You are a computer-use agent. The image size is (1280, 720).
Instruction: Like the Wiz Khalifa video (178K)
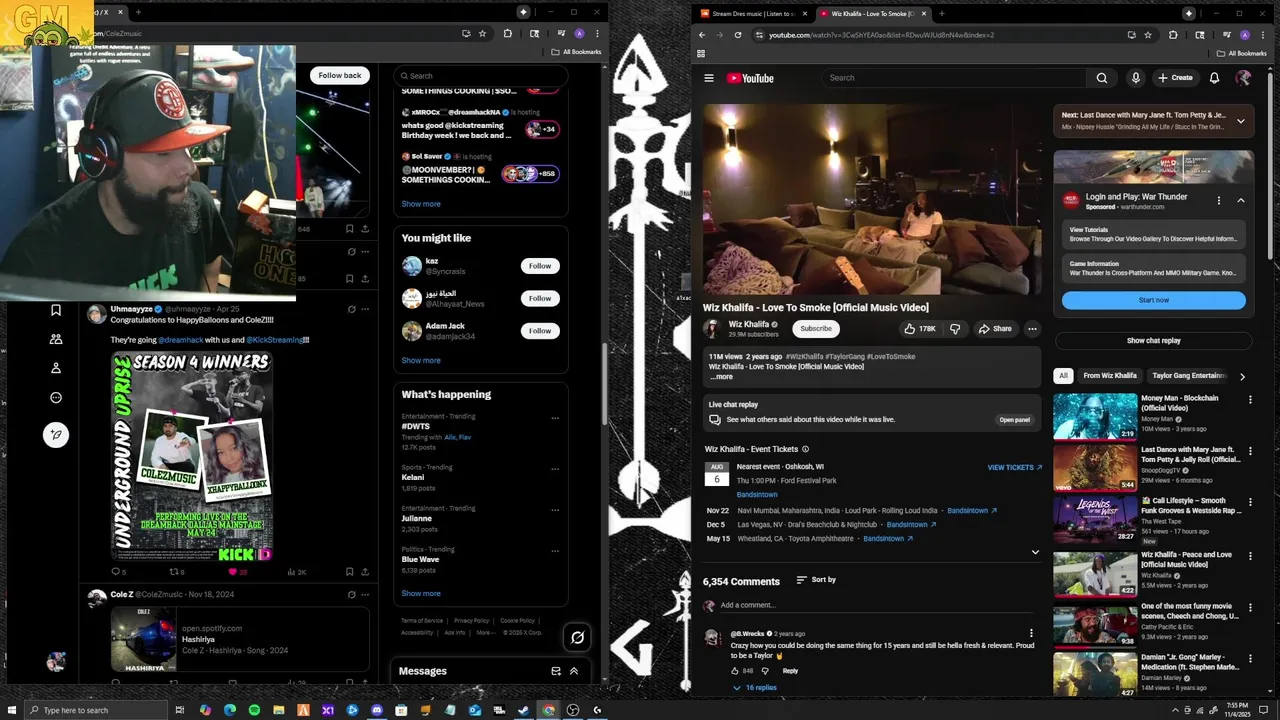[x=919, y=329]
